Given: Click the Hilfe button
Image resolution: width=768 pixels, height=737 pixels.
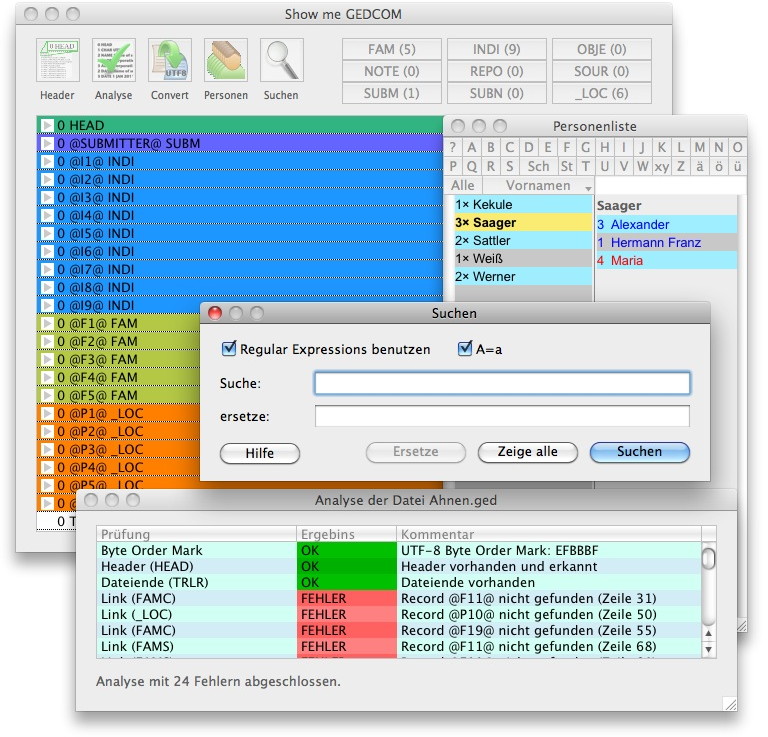Looking at the screenshot, I should [260, 452].
